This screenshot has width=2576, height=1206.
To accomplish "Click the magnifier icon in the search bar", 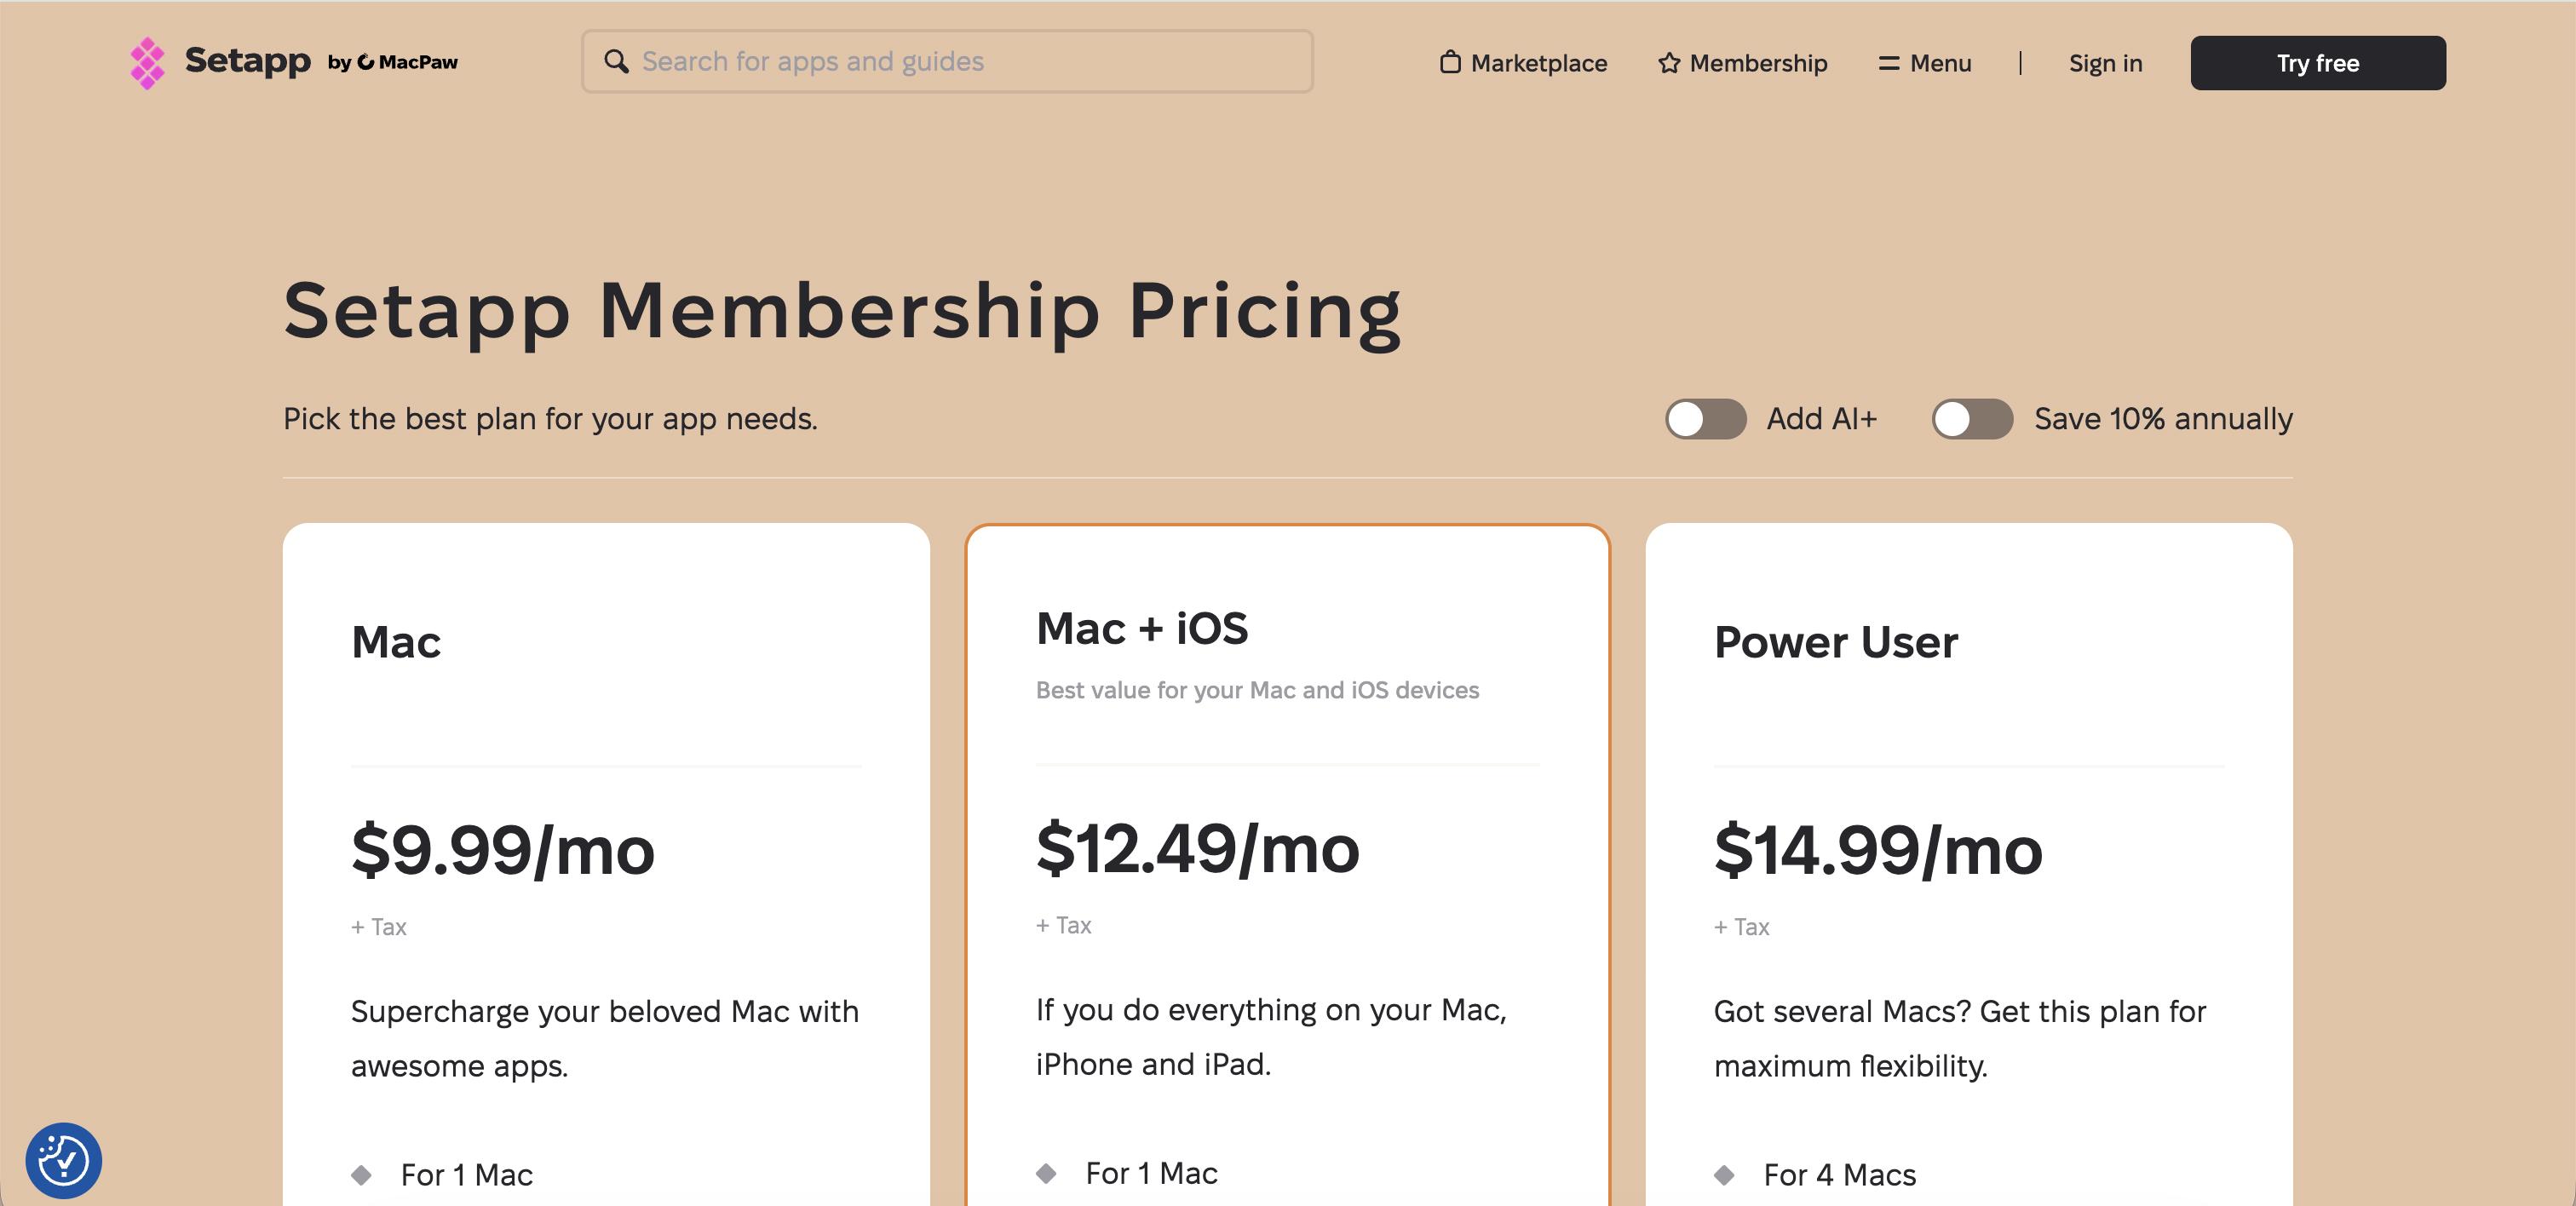I will (618, 61).
